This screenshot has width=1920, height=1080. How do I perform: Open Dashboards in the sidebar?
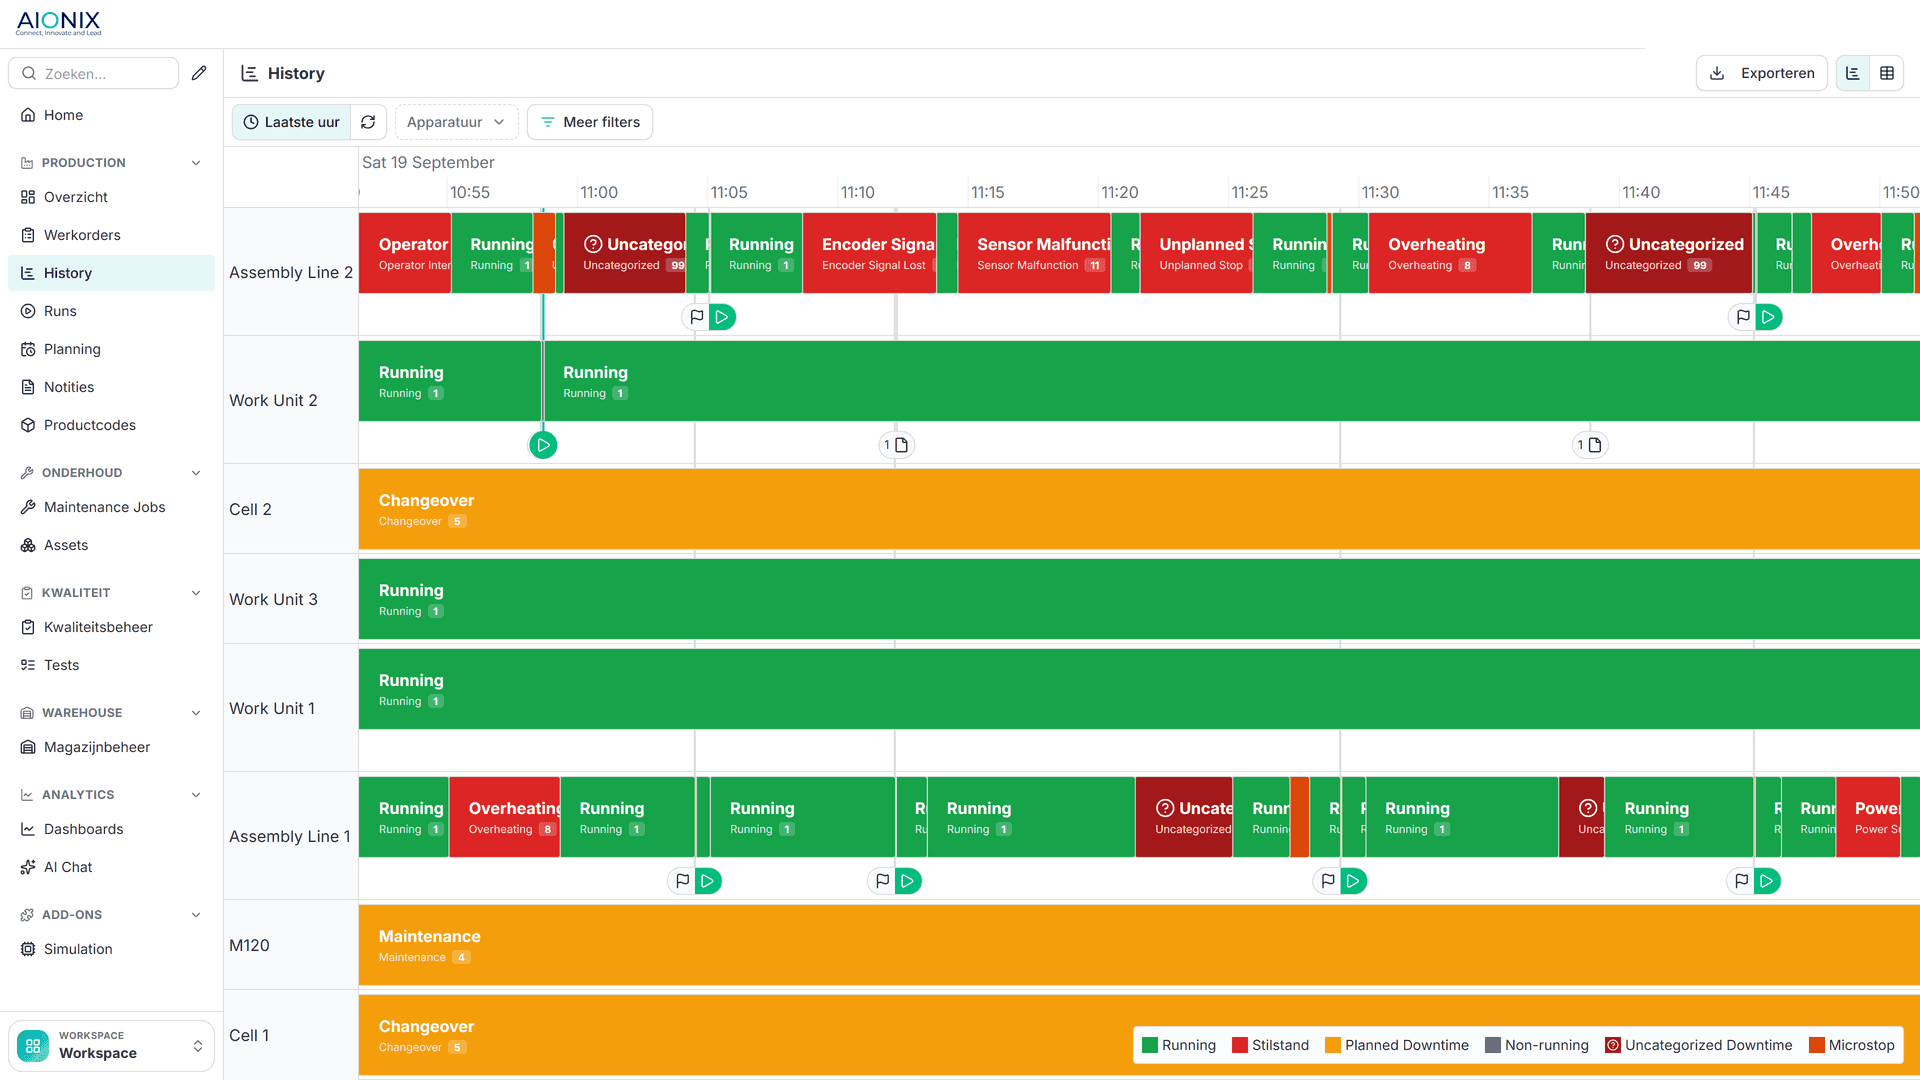(111, 829)
